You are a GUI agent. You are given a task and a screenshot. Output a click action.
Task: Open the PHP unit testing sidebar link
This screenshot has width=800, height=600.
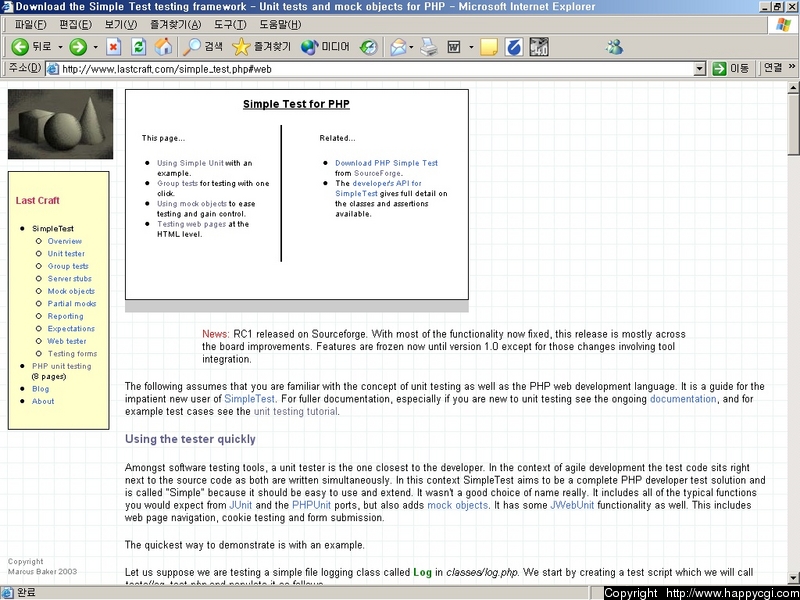click(62, 366)
